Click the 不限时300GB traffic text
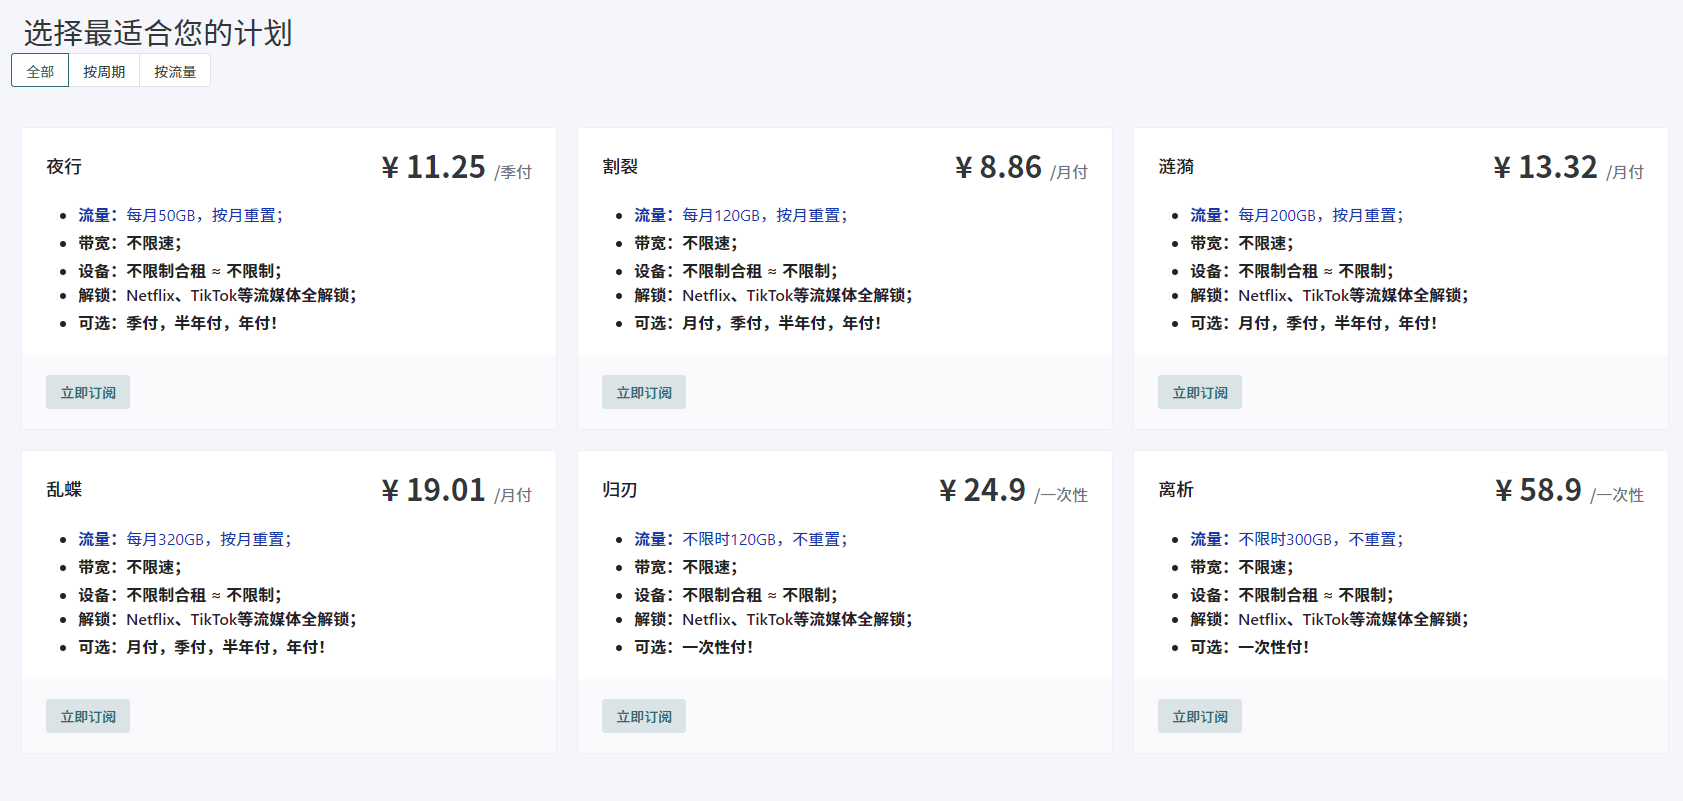 [1320, 540]
